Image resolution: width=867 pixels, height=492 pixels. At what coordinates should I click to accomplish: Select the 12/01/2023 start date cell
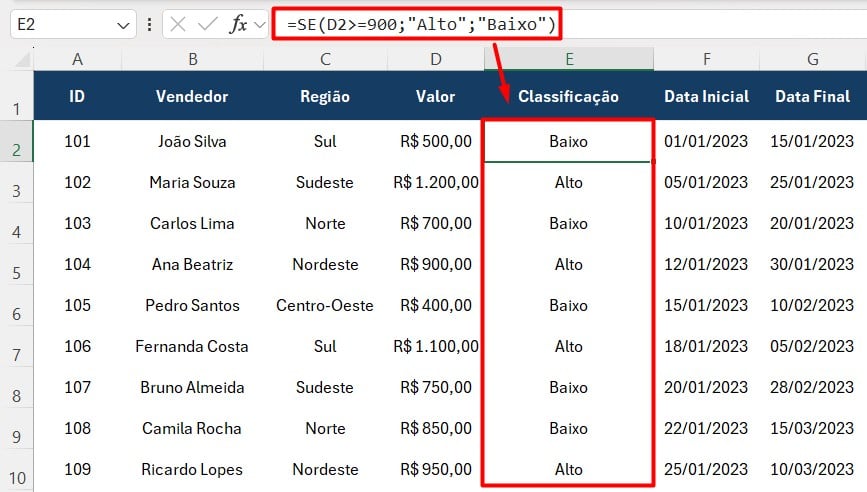click(707, 264)
